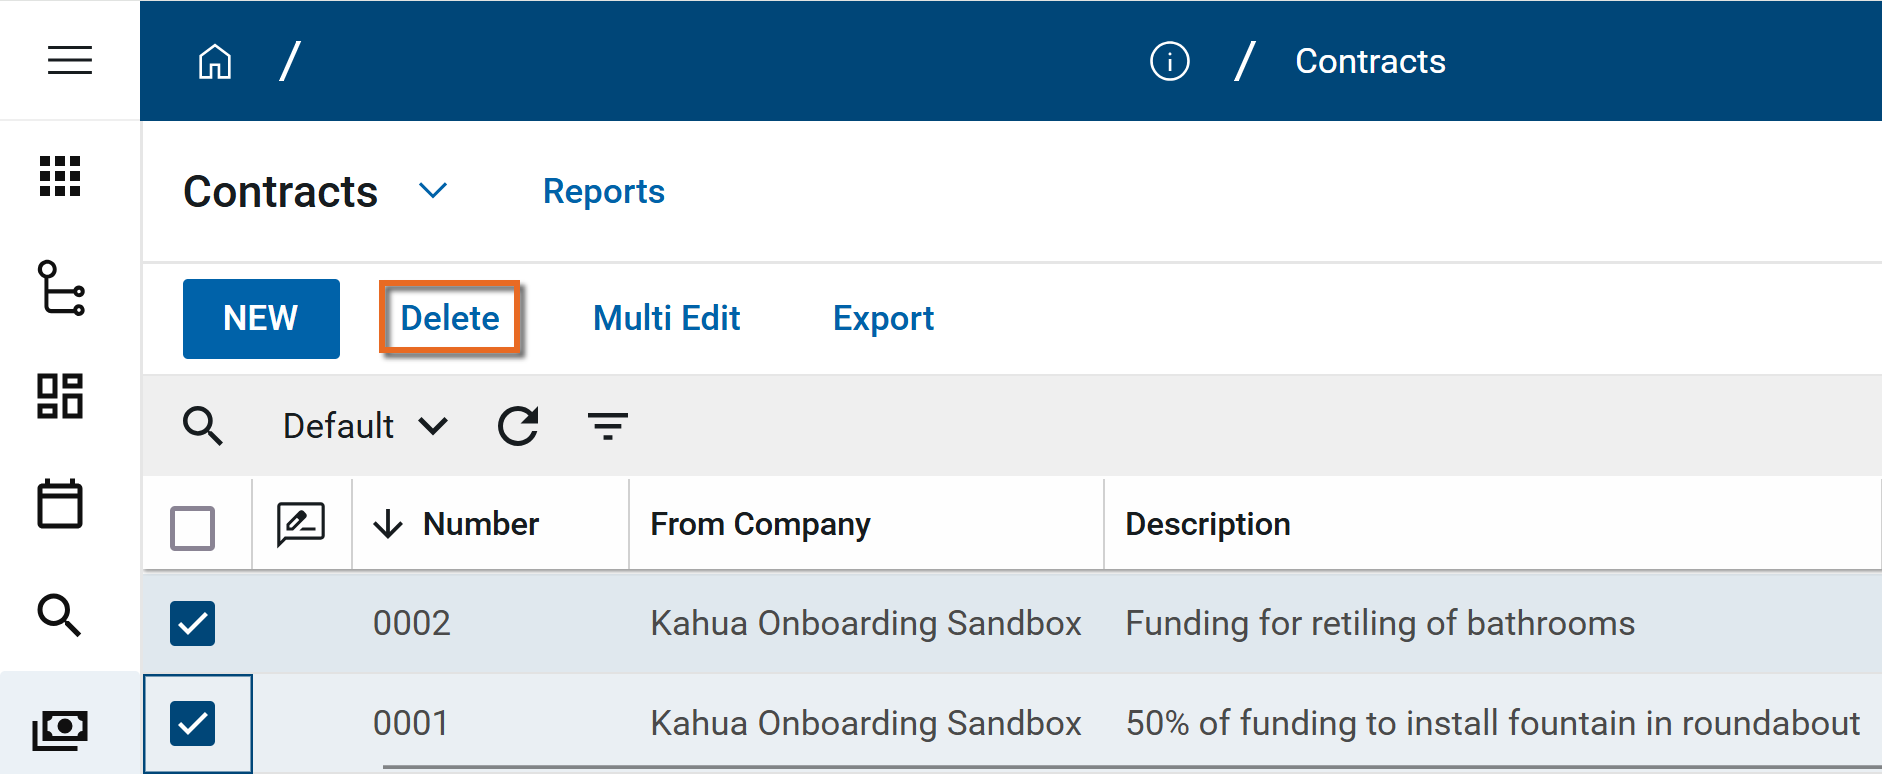Open the dashboard icon in sidebar

[60, 396]
